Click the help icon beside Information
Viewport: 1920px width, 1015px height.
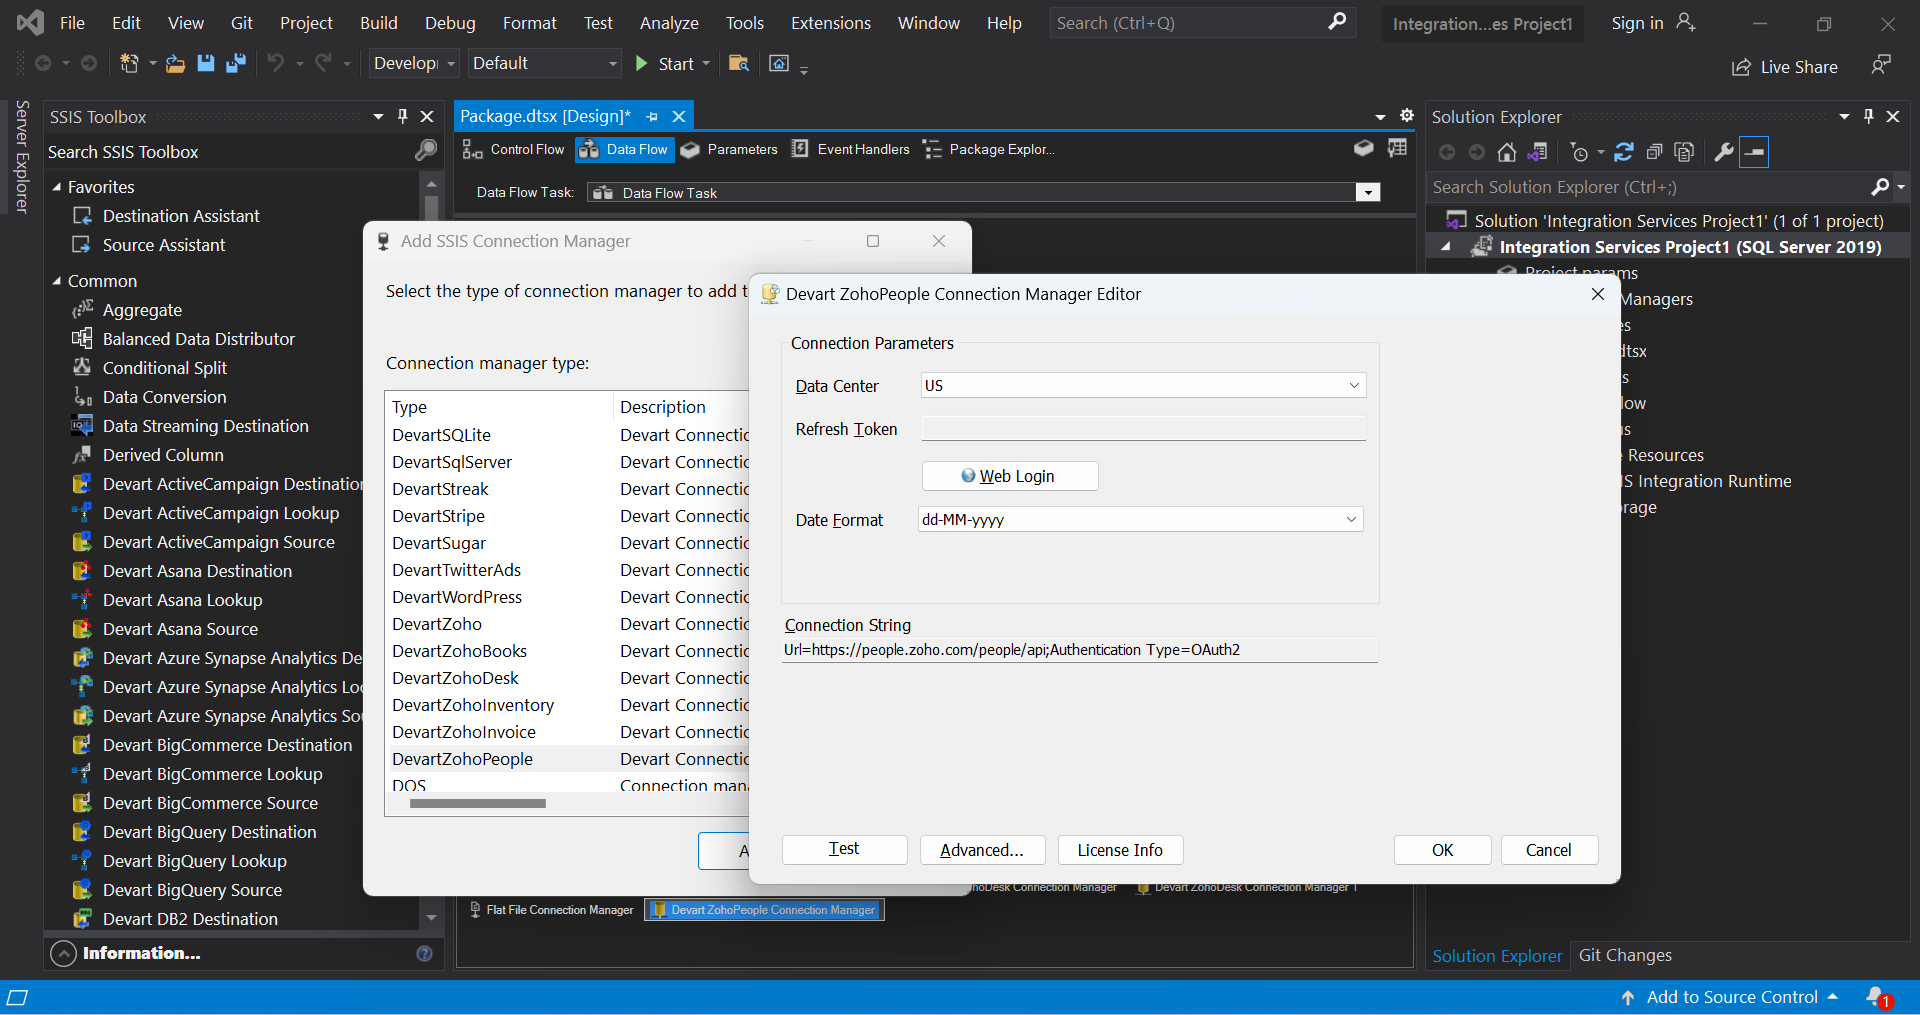point(424,953)
